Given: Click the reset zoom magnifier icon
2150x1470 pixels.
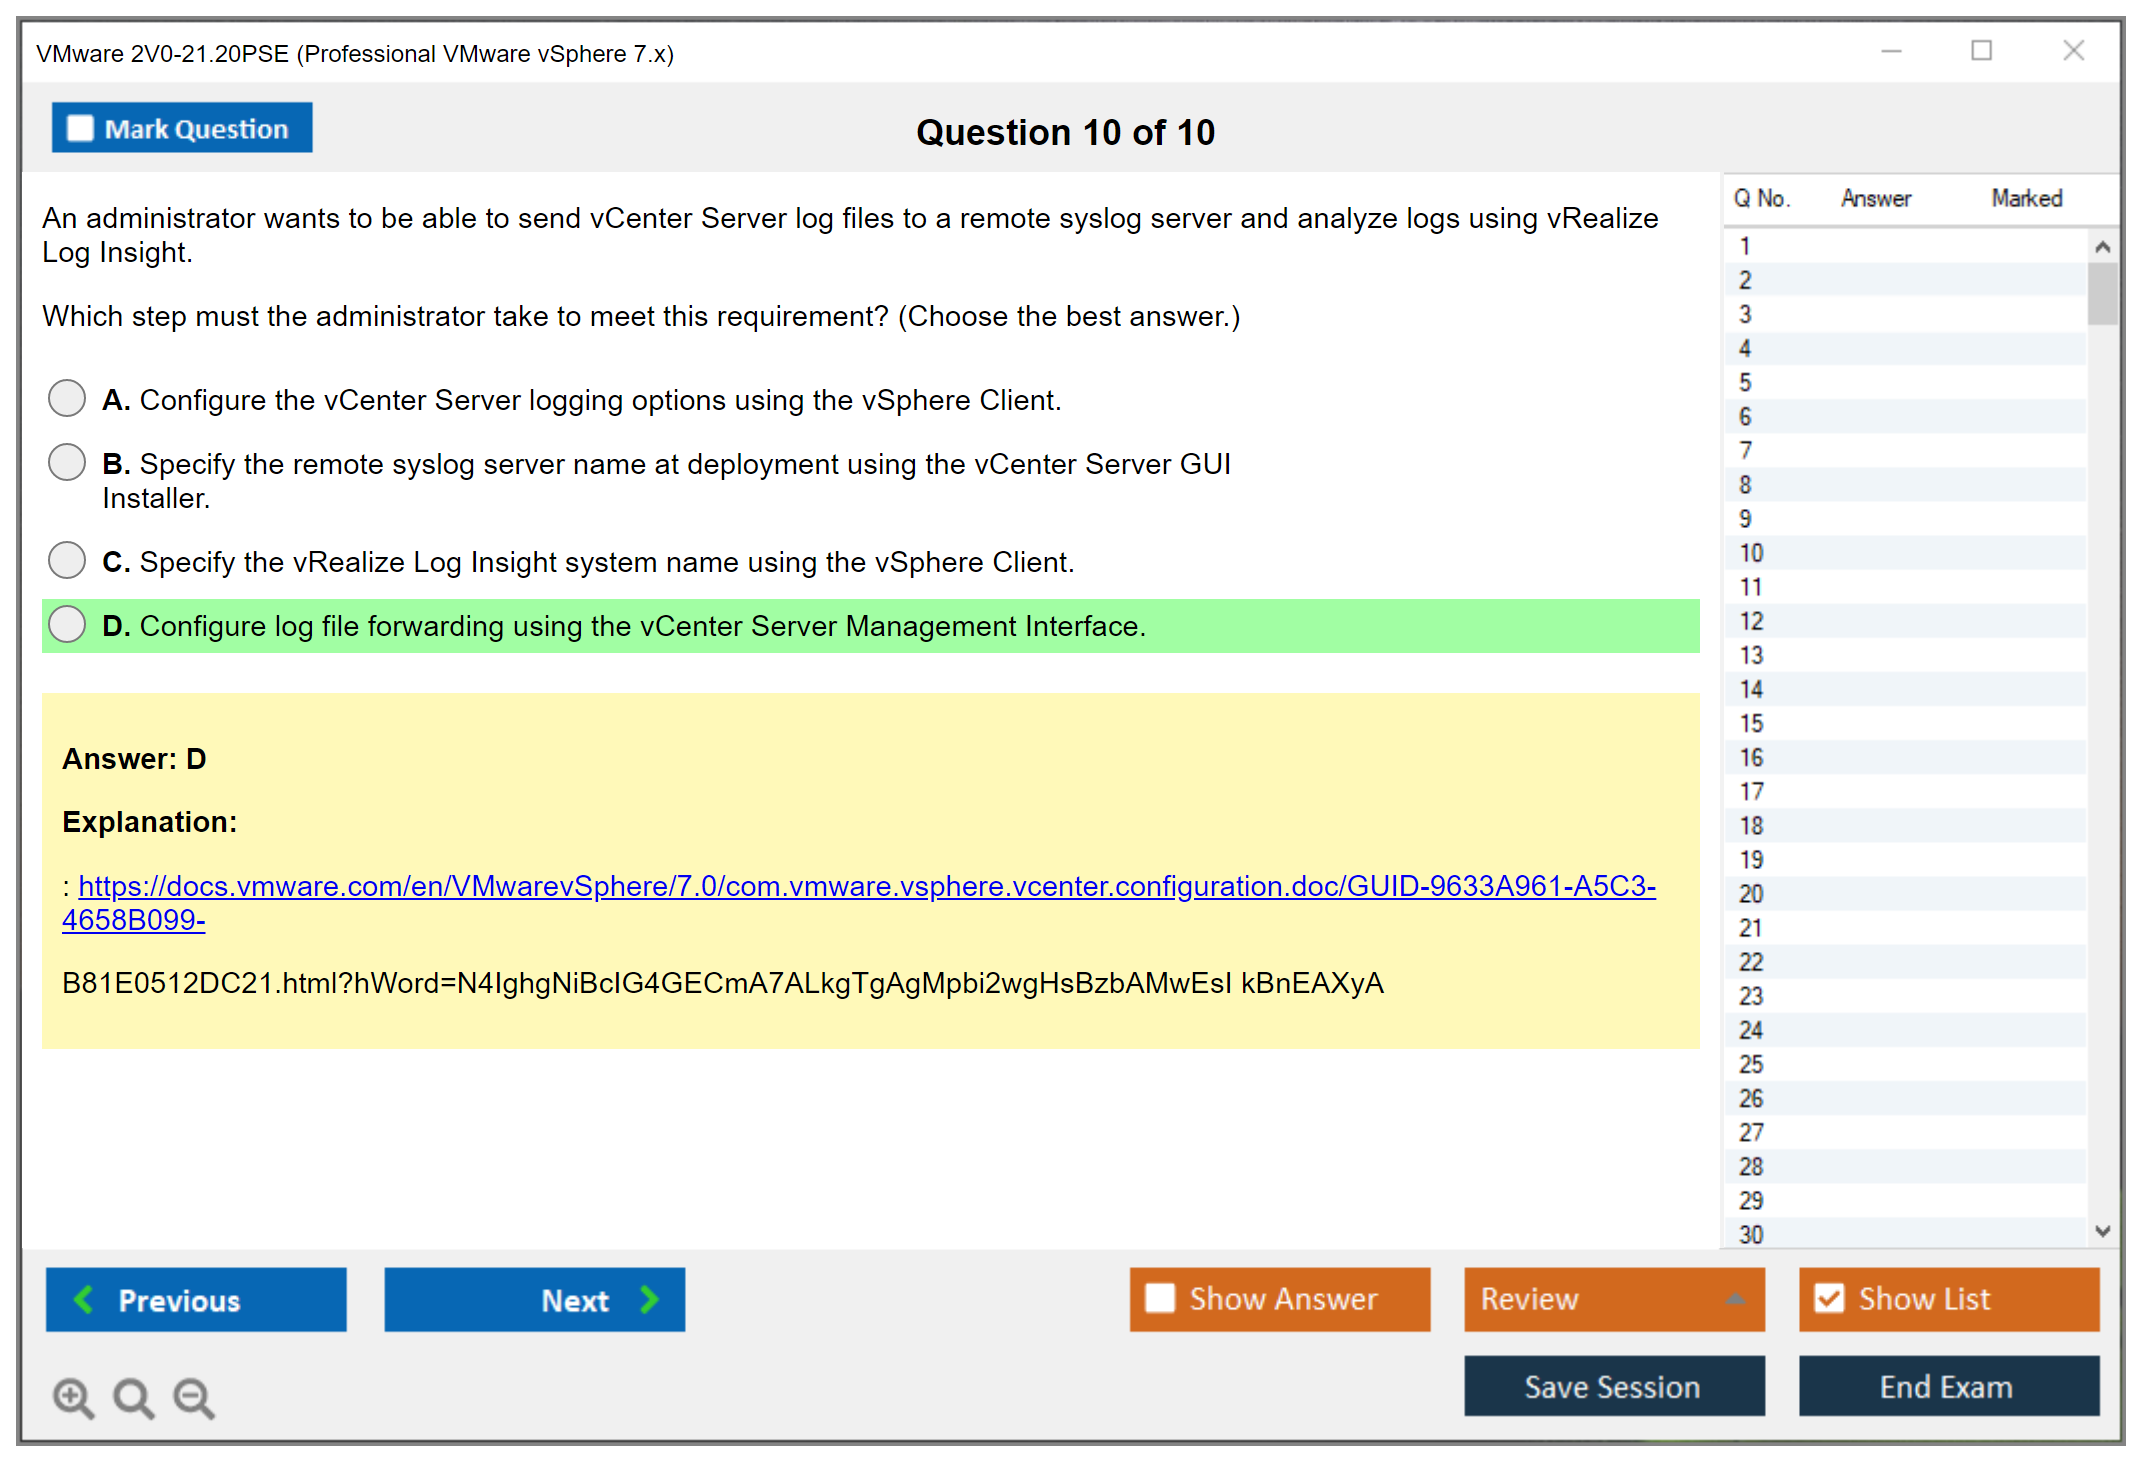Looking at the screenshot, I should click(133, 1397).
